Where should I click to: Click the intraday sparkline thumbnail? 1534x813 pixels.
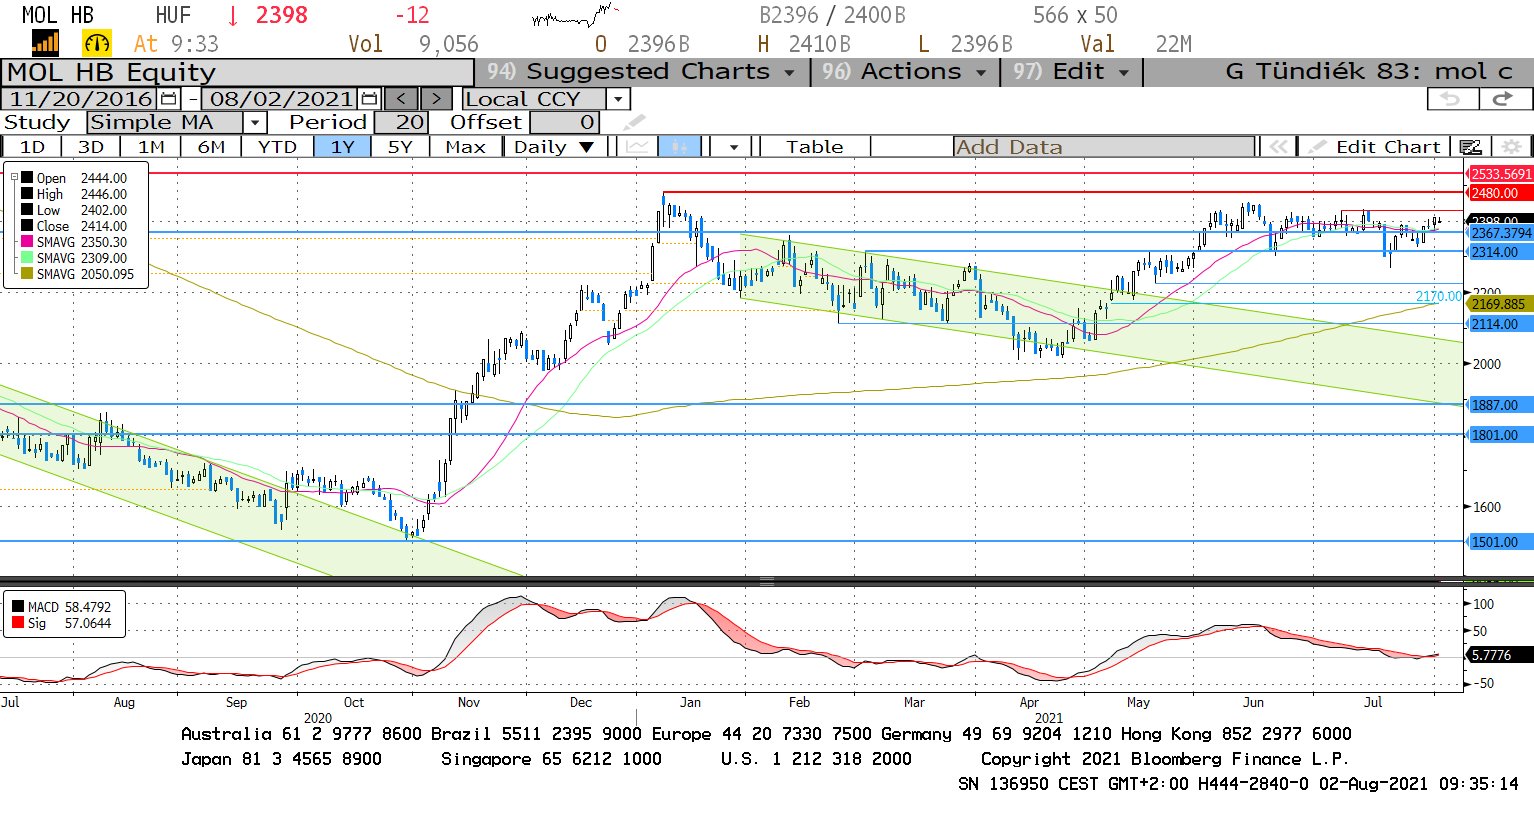(x=575, y=15)
